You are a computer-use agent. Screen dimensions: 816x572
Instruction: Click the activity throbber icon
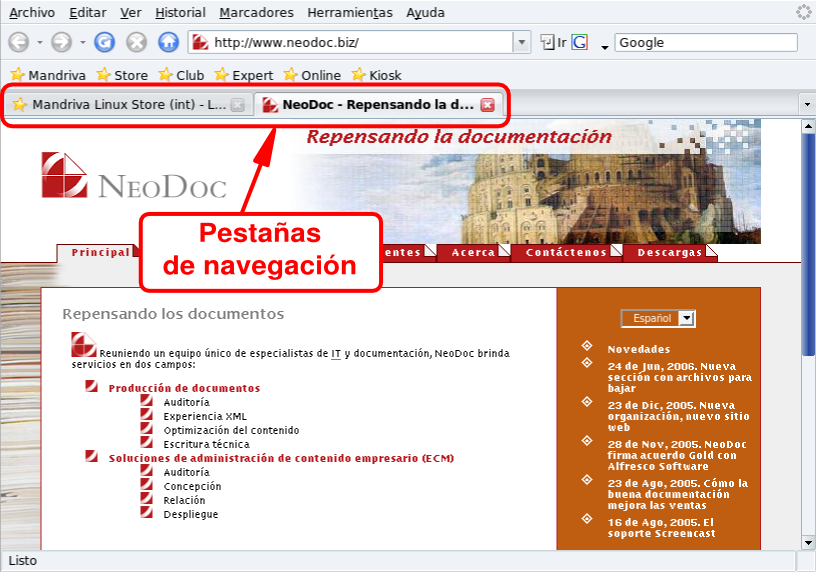click(x=804, y=12)
